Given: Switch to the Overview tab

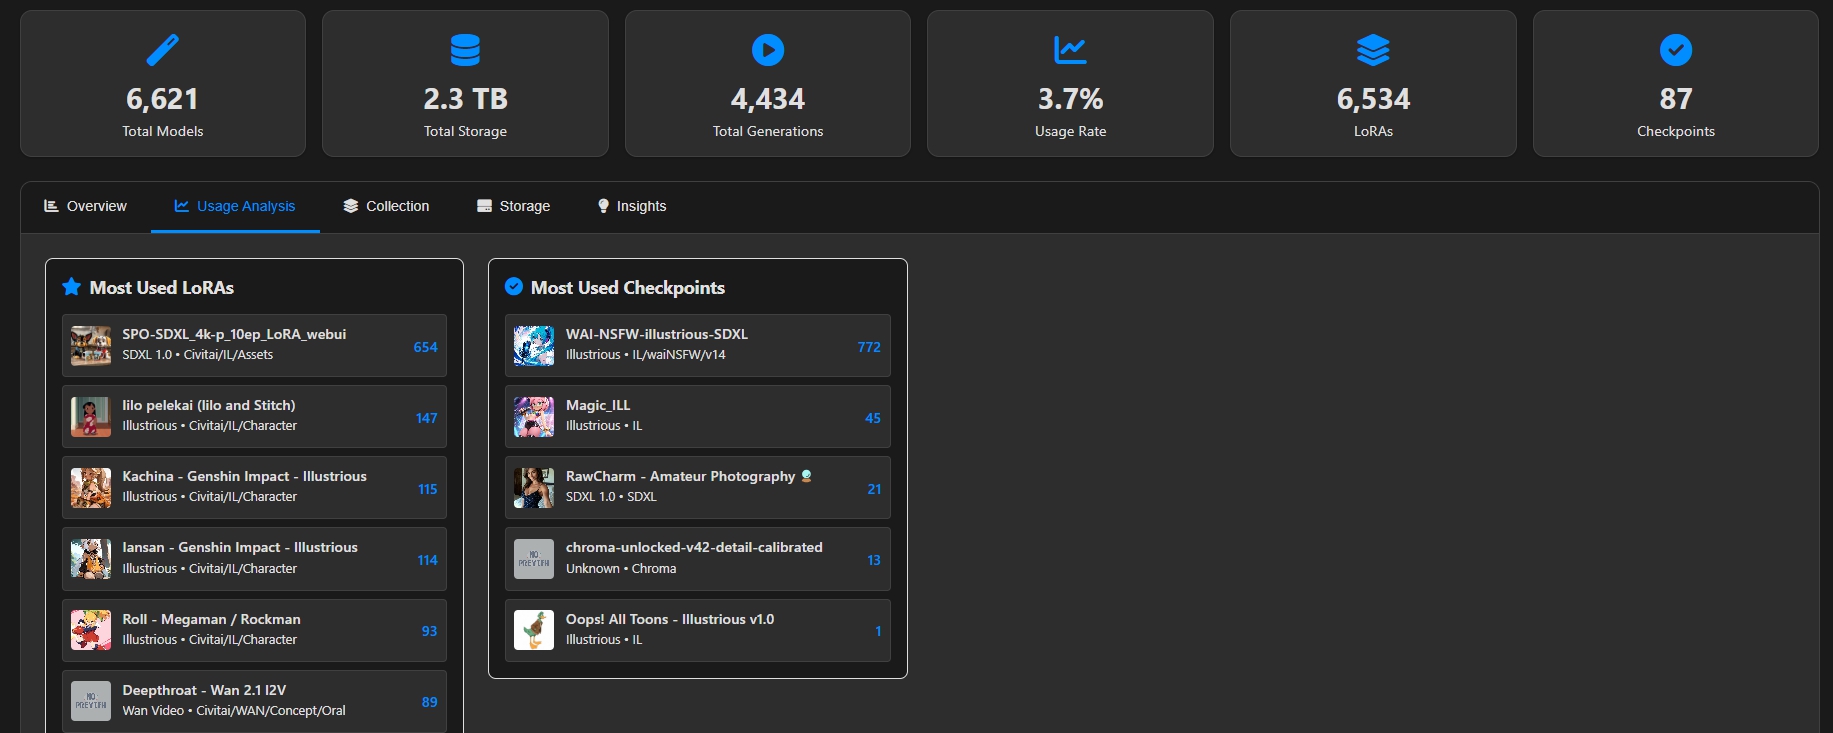Looking at the screenshot, I should coord(85,206).
